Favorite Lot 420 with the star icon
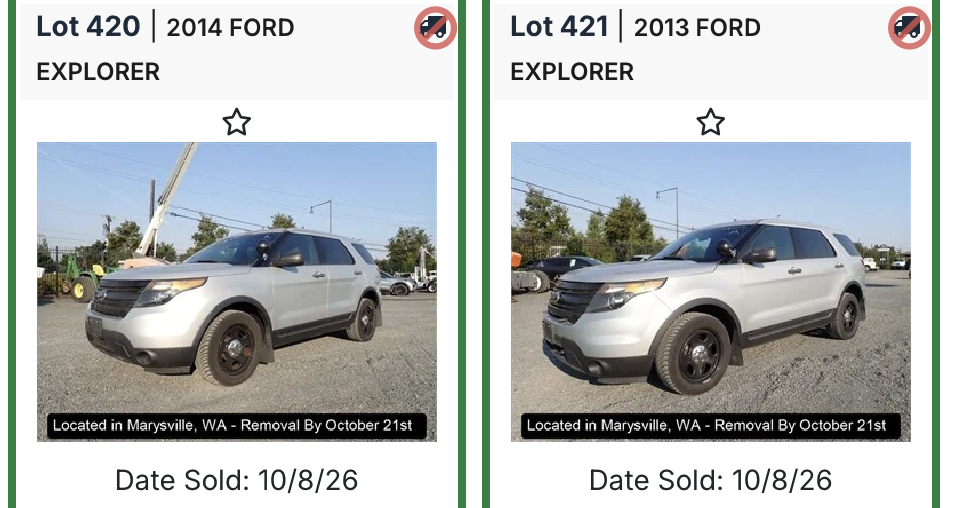Screen dimensions: 958x508 pos(236,122)
